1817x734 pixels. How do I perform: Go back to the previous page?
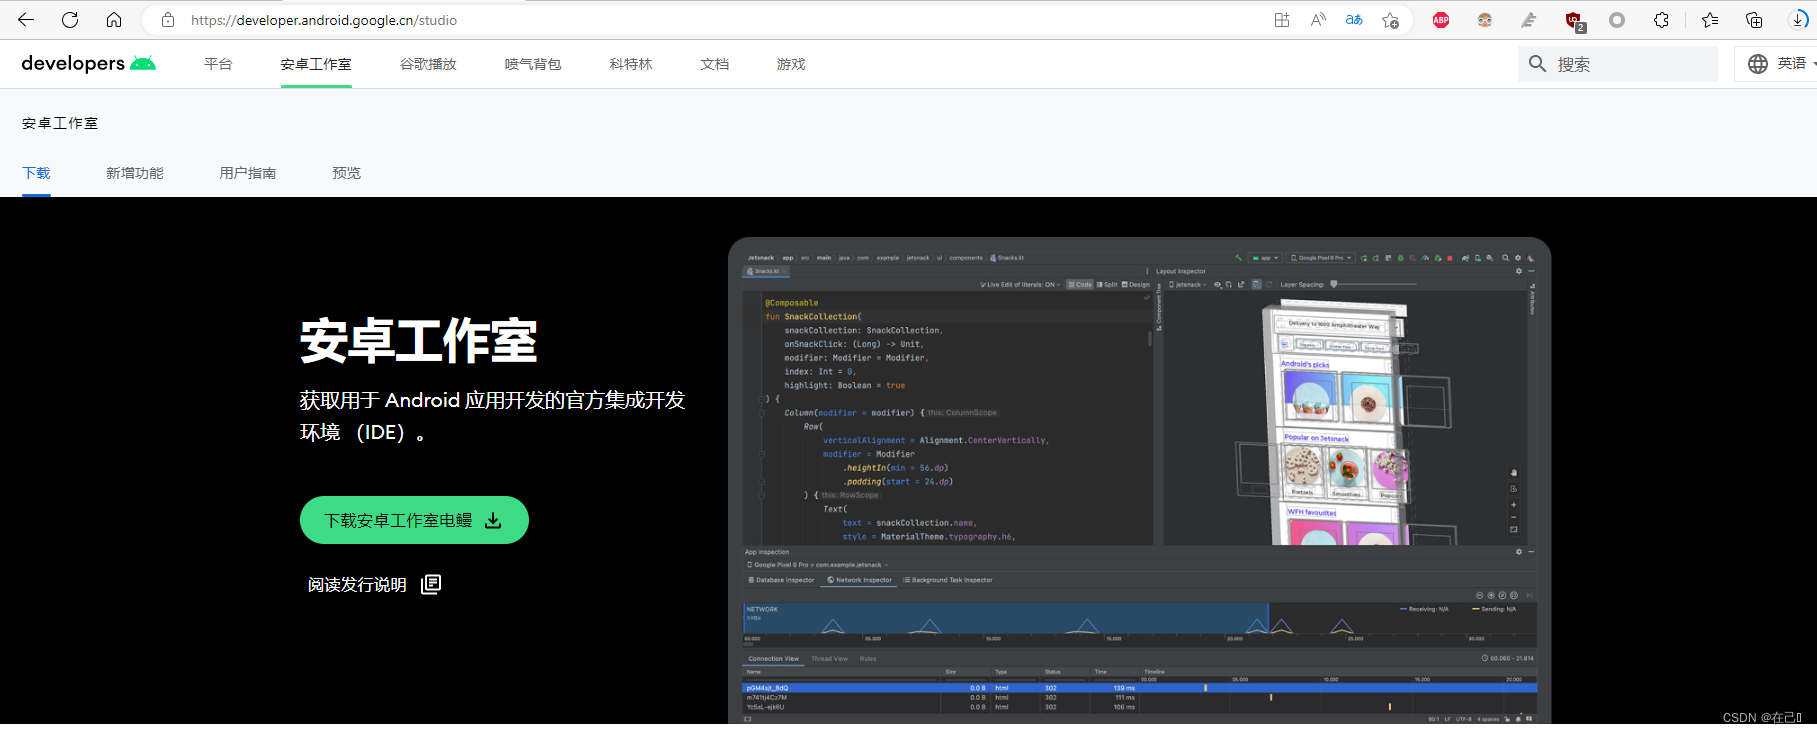[26, 20]
